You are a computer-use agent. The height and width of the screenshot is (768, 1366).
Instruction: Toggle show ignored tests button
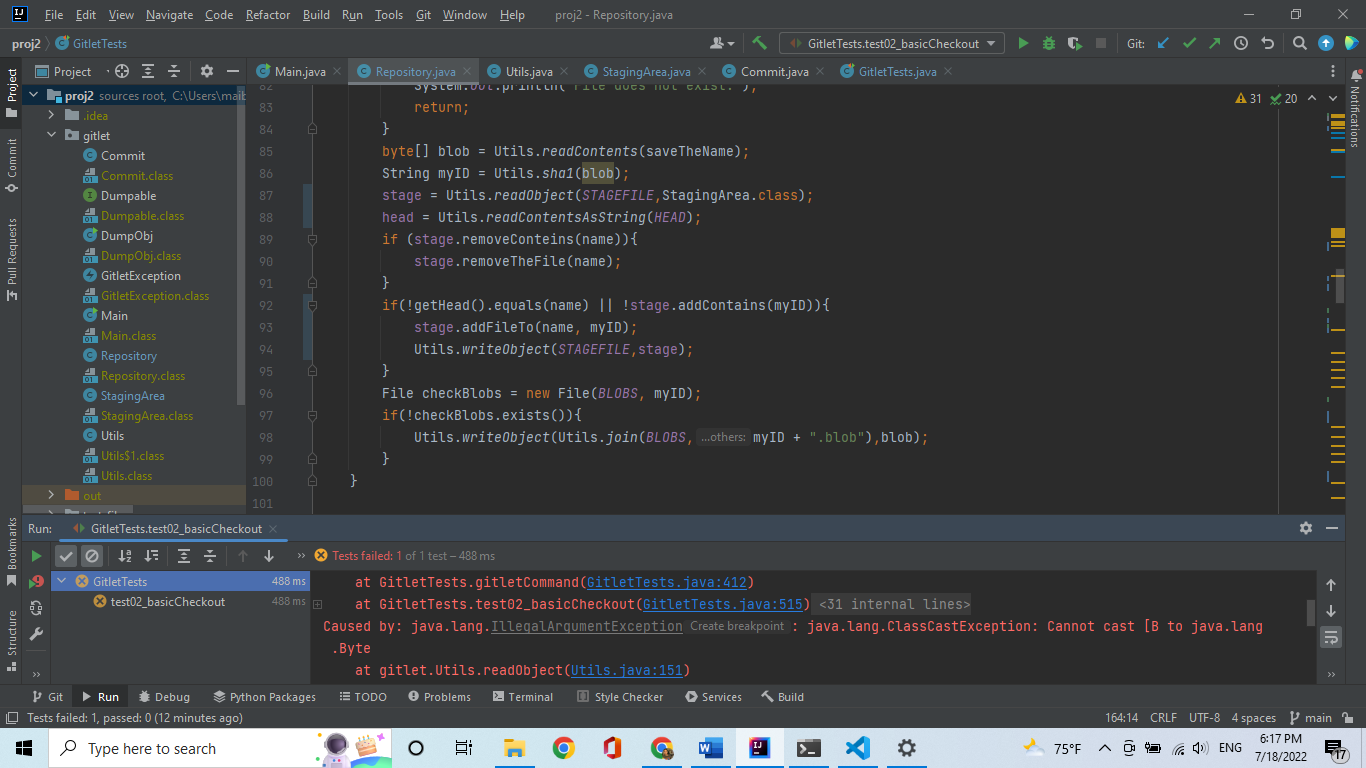coord(92,556)
